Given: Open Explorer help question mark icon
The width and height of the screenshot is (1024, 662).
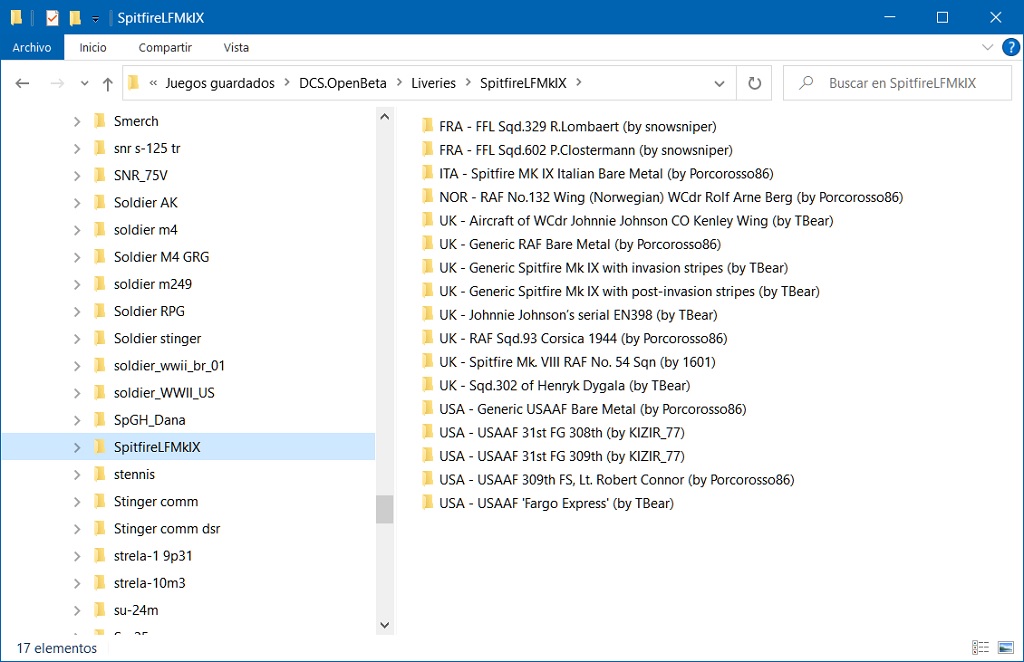Looking at the screenshot, I should pos(1010,47).
